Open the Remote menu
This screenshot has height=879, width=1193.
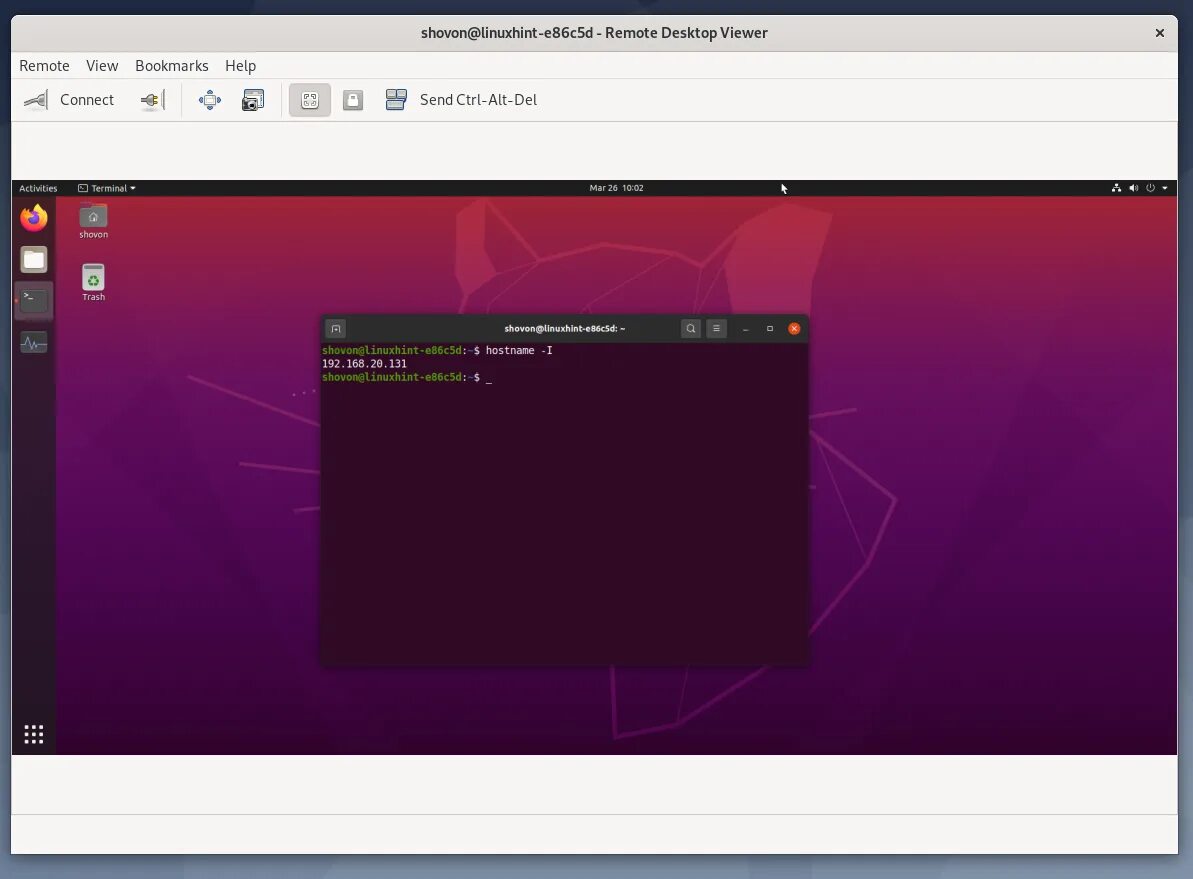[44, 65]
